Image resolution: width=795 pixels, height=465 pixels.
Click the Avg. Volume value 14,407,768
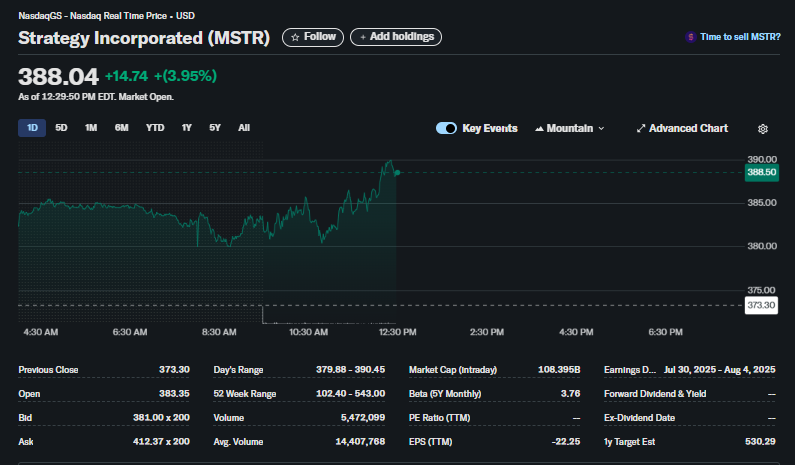(x=360, y=442)
